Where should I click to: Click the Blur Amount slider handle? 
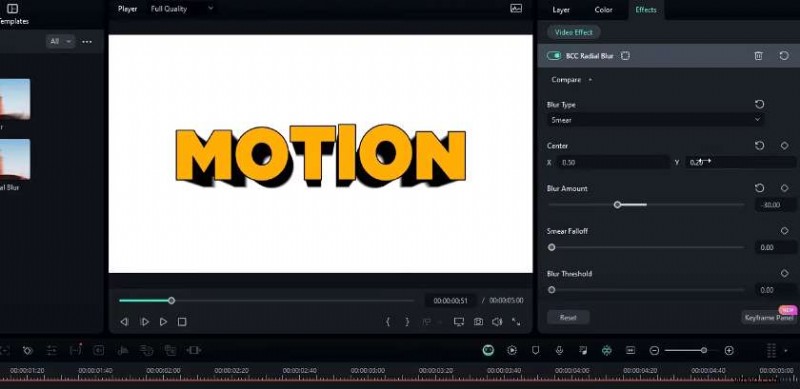click(x=617, y=205)
